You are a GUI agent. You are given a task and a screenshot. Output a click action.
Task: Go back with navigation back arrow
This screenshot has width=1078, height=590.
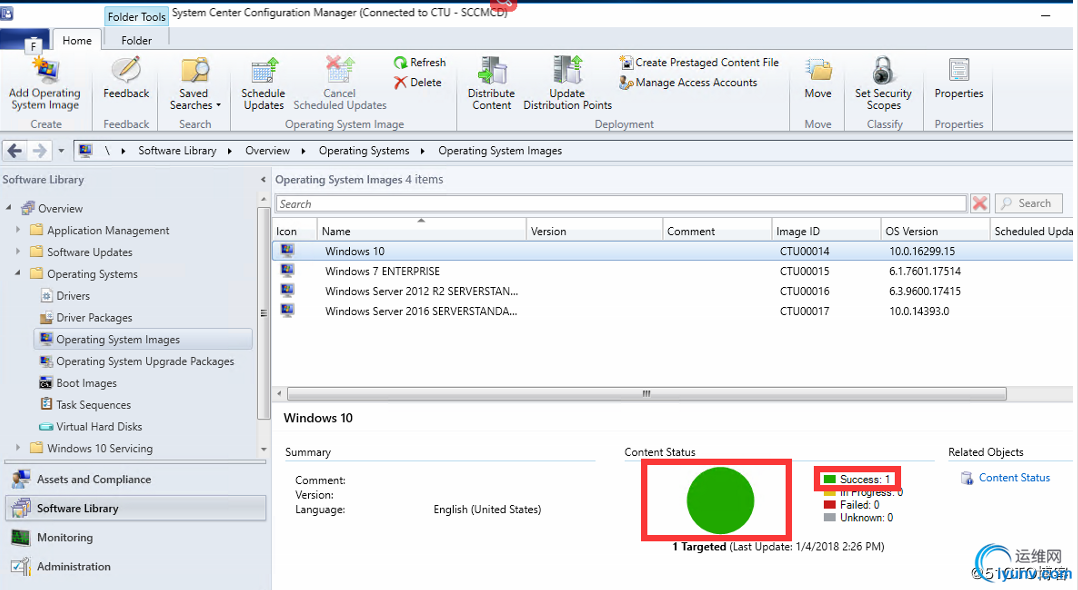15,151
